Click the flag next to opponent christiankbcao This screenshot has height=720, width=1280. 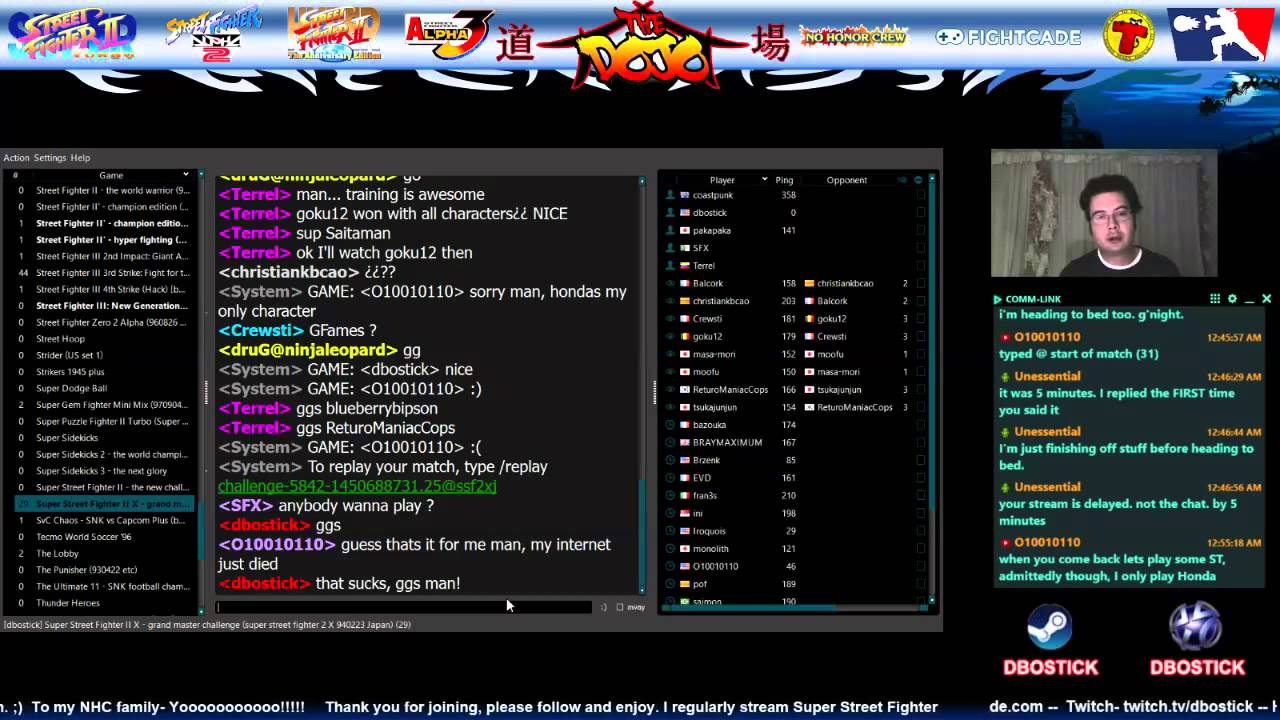click(x=809, y=284)
